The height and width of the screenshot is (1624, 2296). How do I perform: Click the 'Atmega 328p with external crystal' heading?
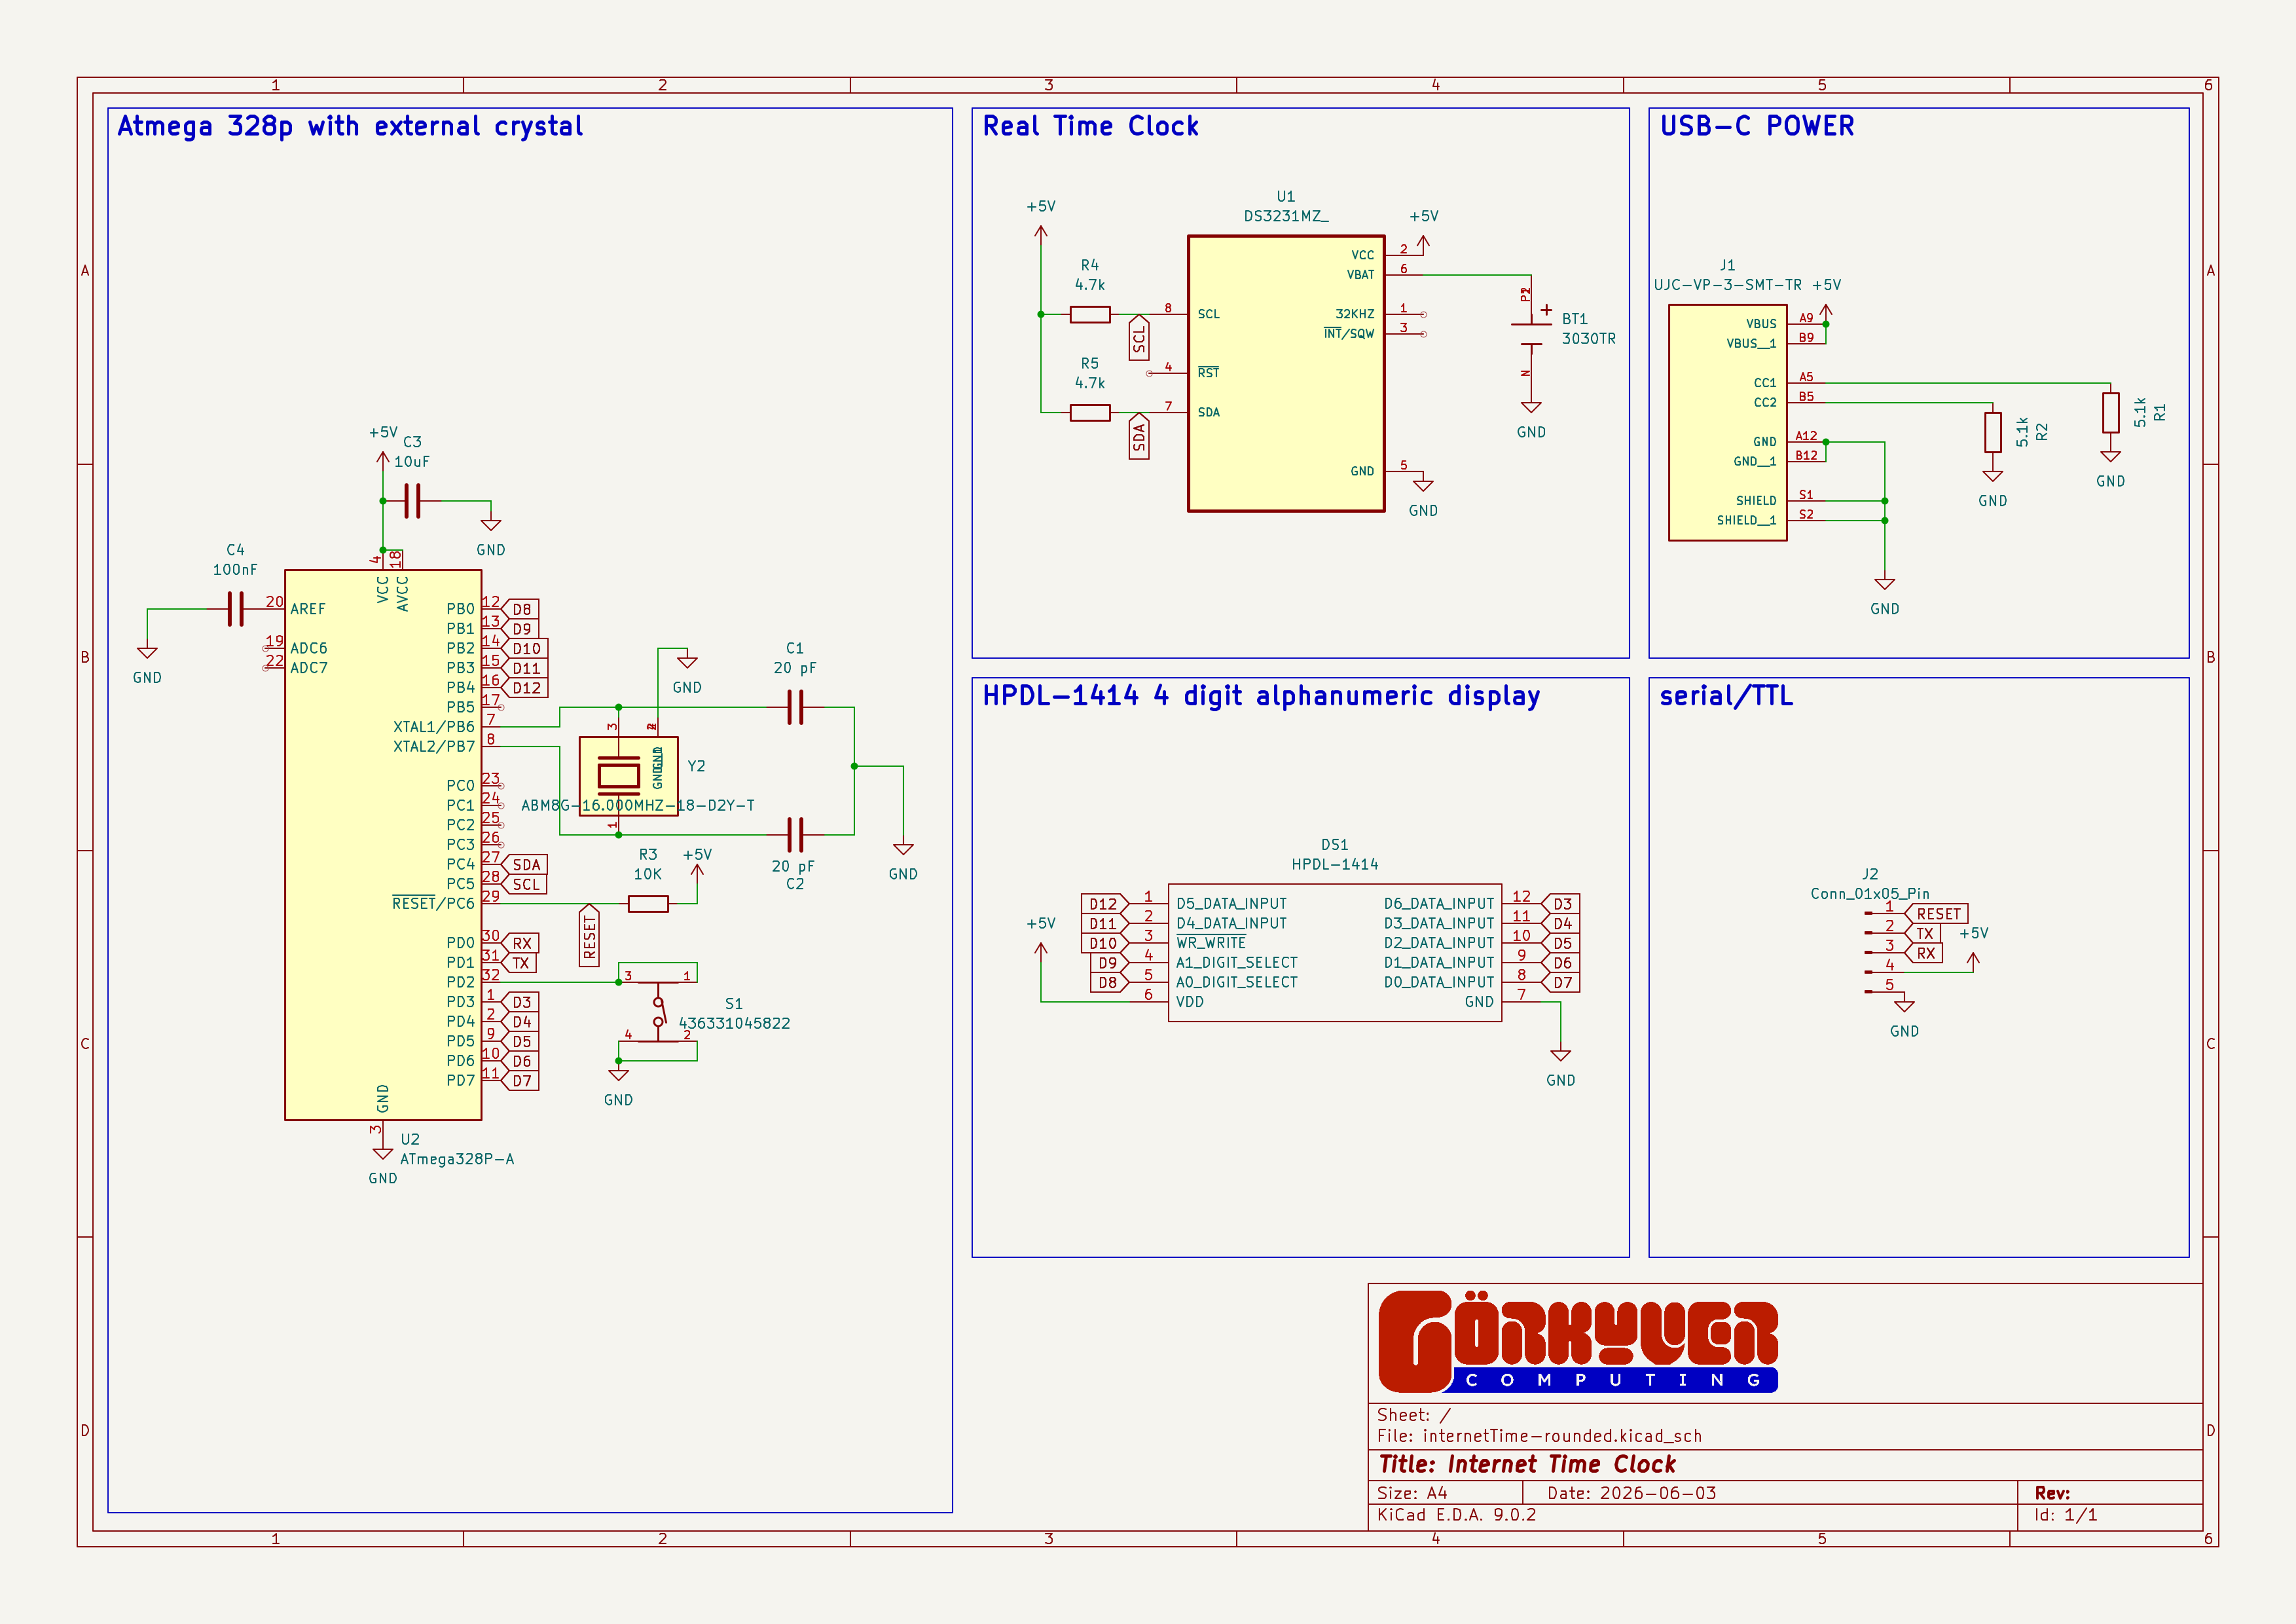(x=350, y=127)
